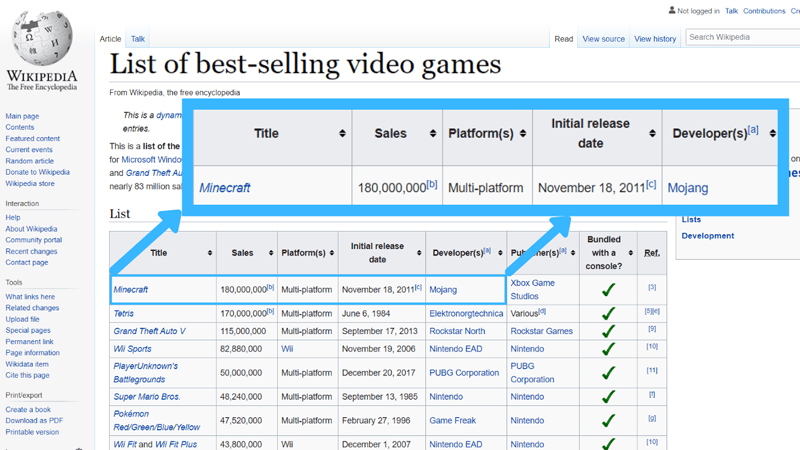Click the Wikipedia globe logo
The width and height of the screenshot is (800, 450).
click(x=42, y=38)
